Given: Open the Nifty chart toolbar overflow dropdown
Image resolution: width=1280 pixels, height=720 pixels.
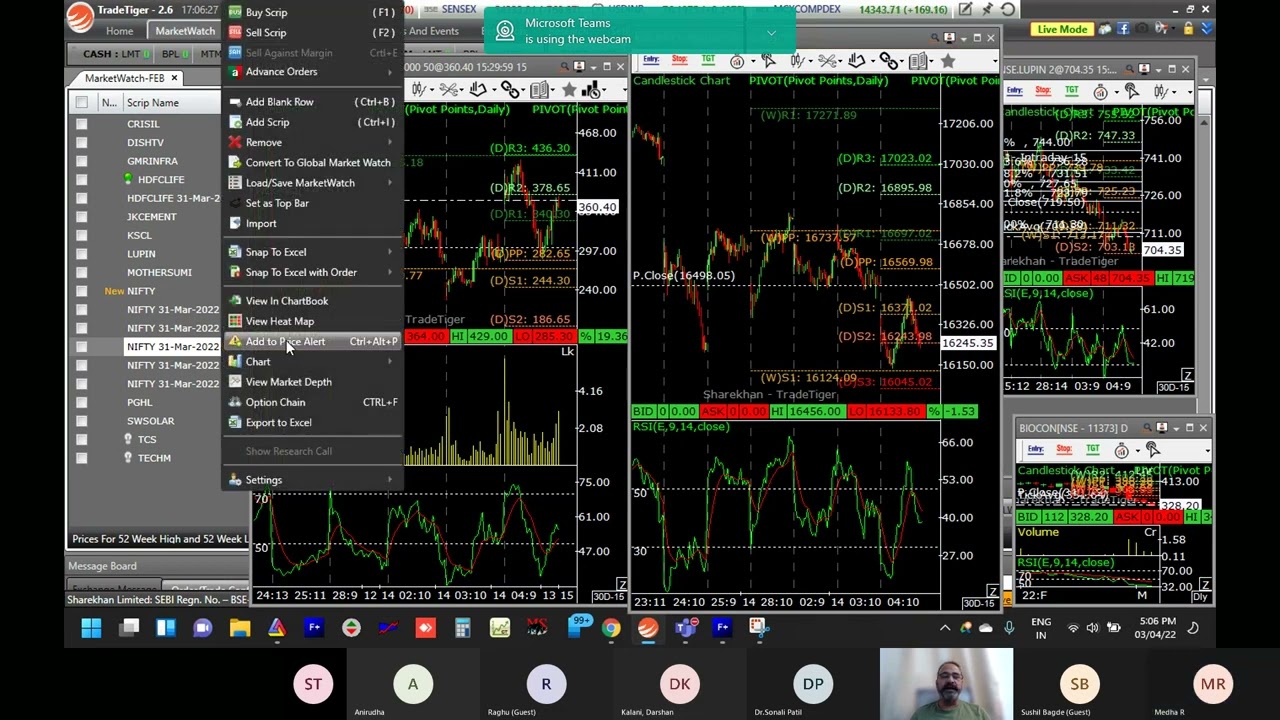Looking at the screenshot, I should coord(994,62).
